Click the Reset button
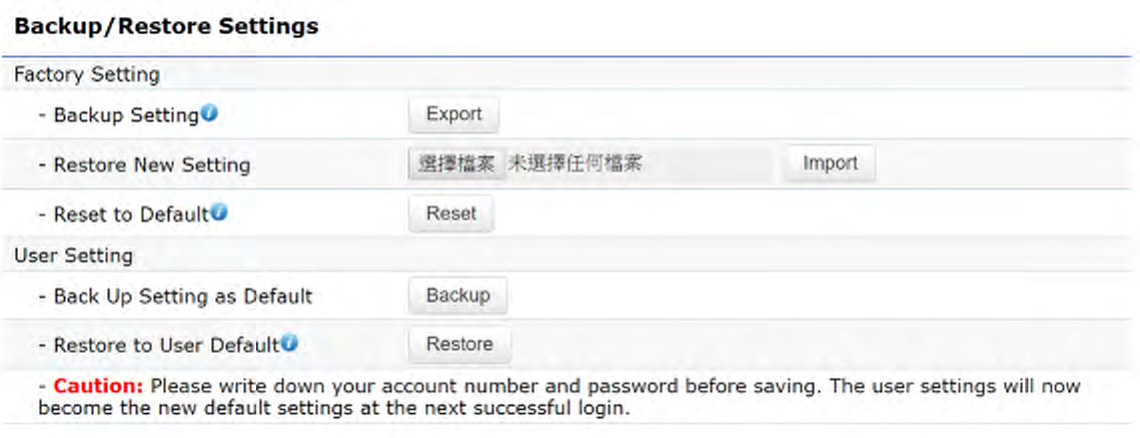This screenshot has width=1140, height=438. (x=451, y=215)
